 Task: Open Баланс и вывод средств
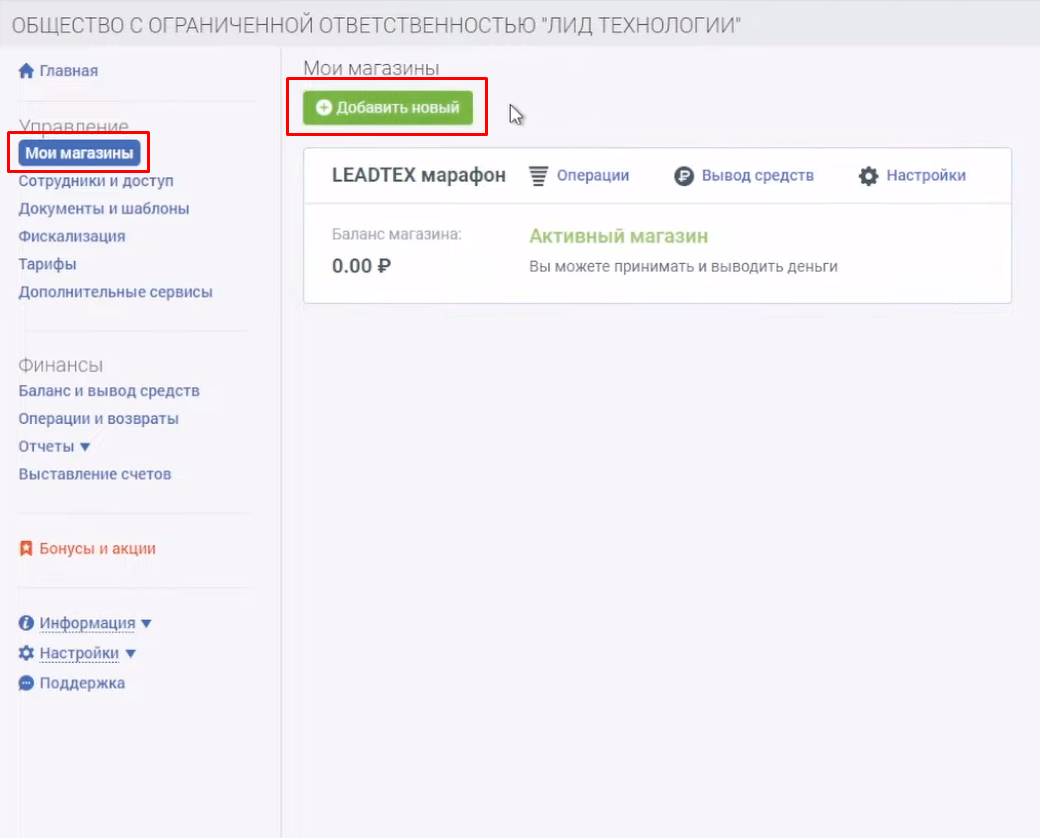[109, 391]
